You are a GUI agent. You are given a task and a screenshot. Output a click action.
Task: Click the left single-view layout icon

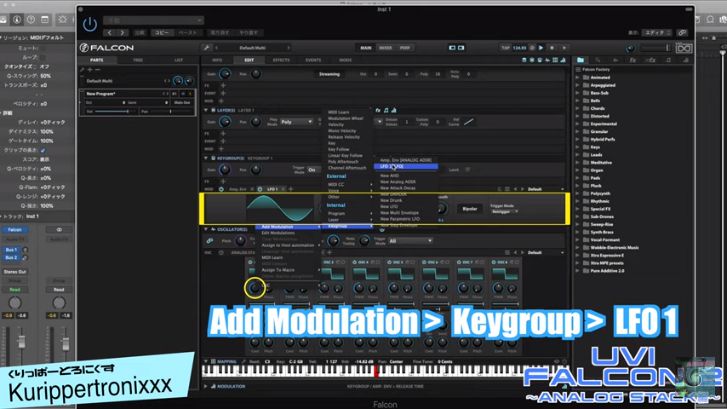coord(452,48)
